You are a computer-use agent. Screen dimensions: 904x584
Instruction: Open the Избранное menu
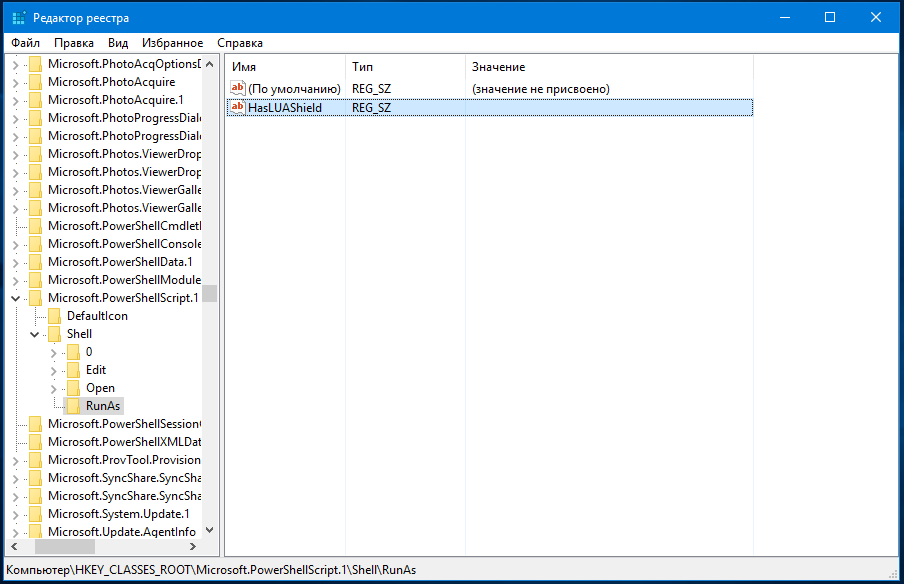point(172,43)
